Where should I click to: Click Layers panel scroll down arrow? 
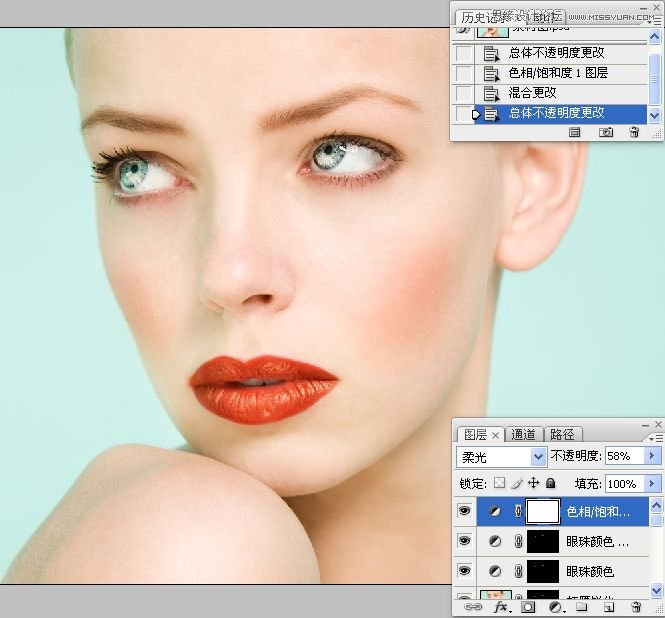[x=656, y=590]
